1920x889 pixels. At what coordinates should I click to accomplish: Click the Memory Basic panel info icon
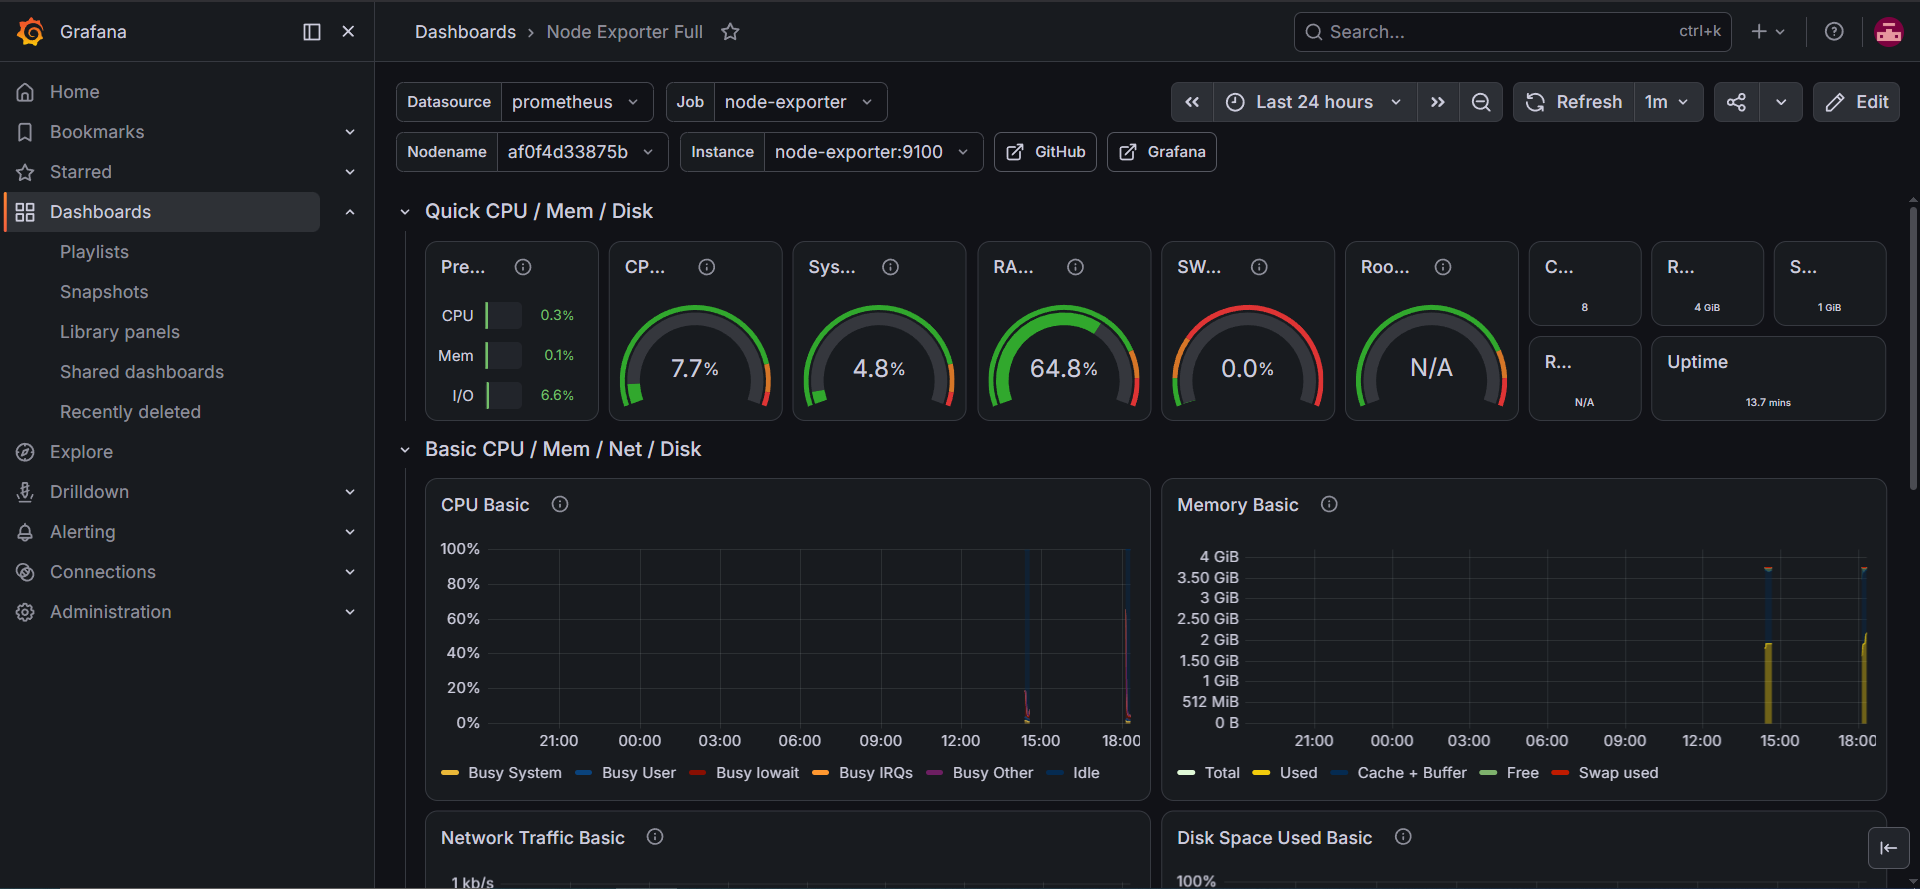pyautogui.click(x=1329, y=504)
